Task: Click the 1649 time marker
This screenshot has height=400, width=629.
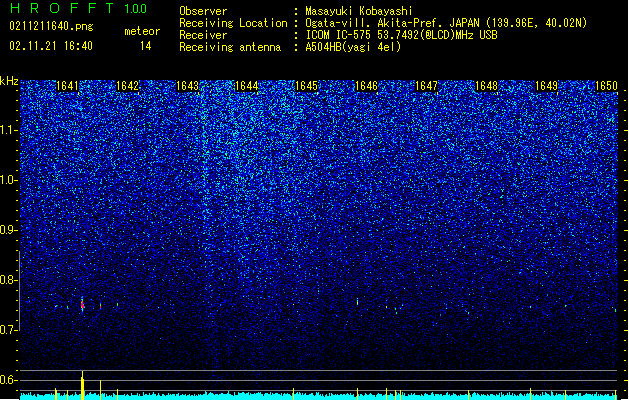Action: pyautogui.click(x=546, y=86)
